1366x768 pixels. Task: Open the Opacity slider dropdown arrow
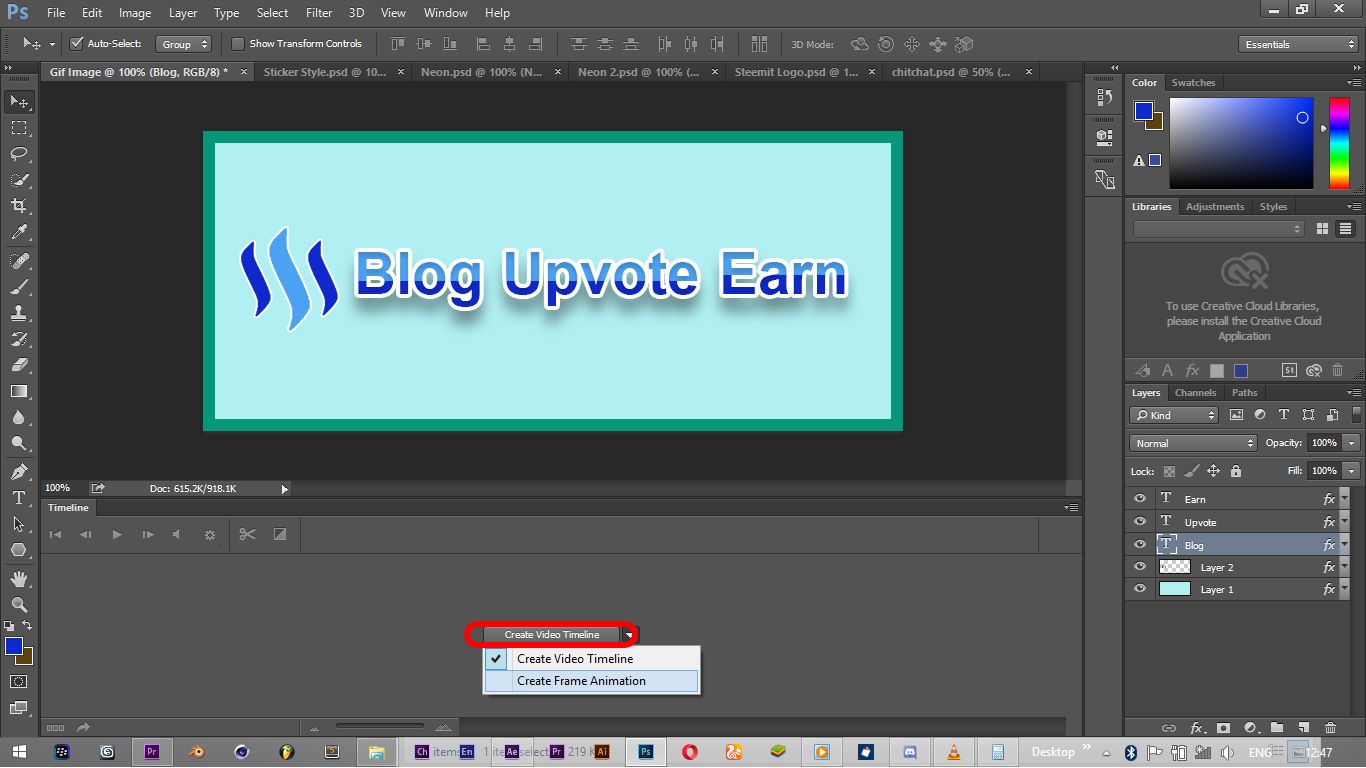click(1352, 443)
